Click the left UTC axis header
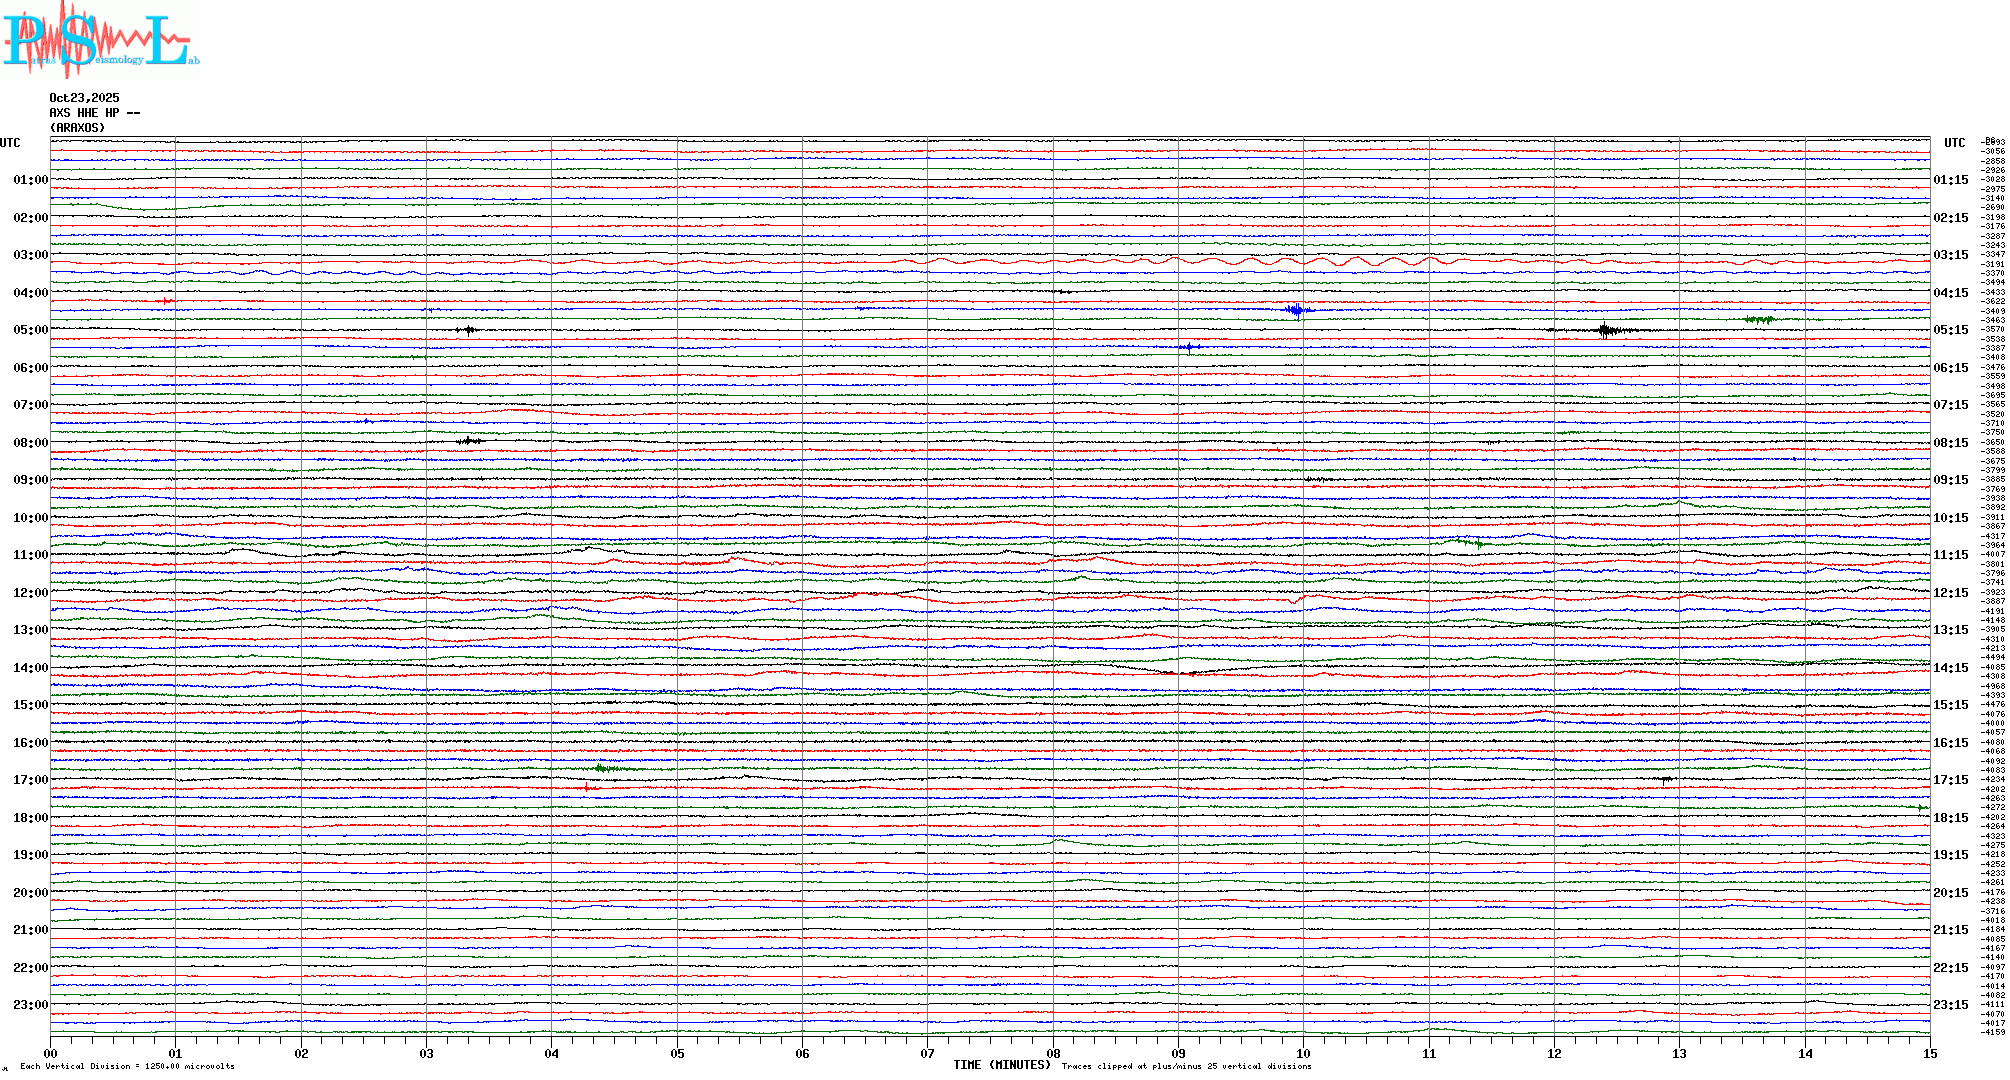 10,143
